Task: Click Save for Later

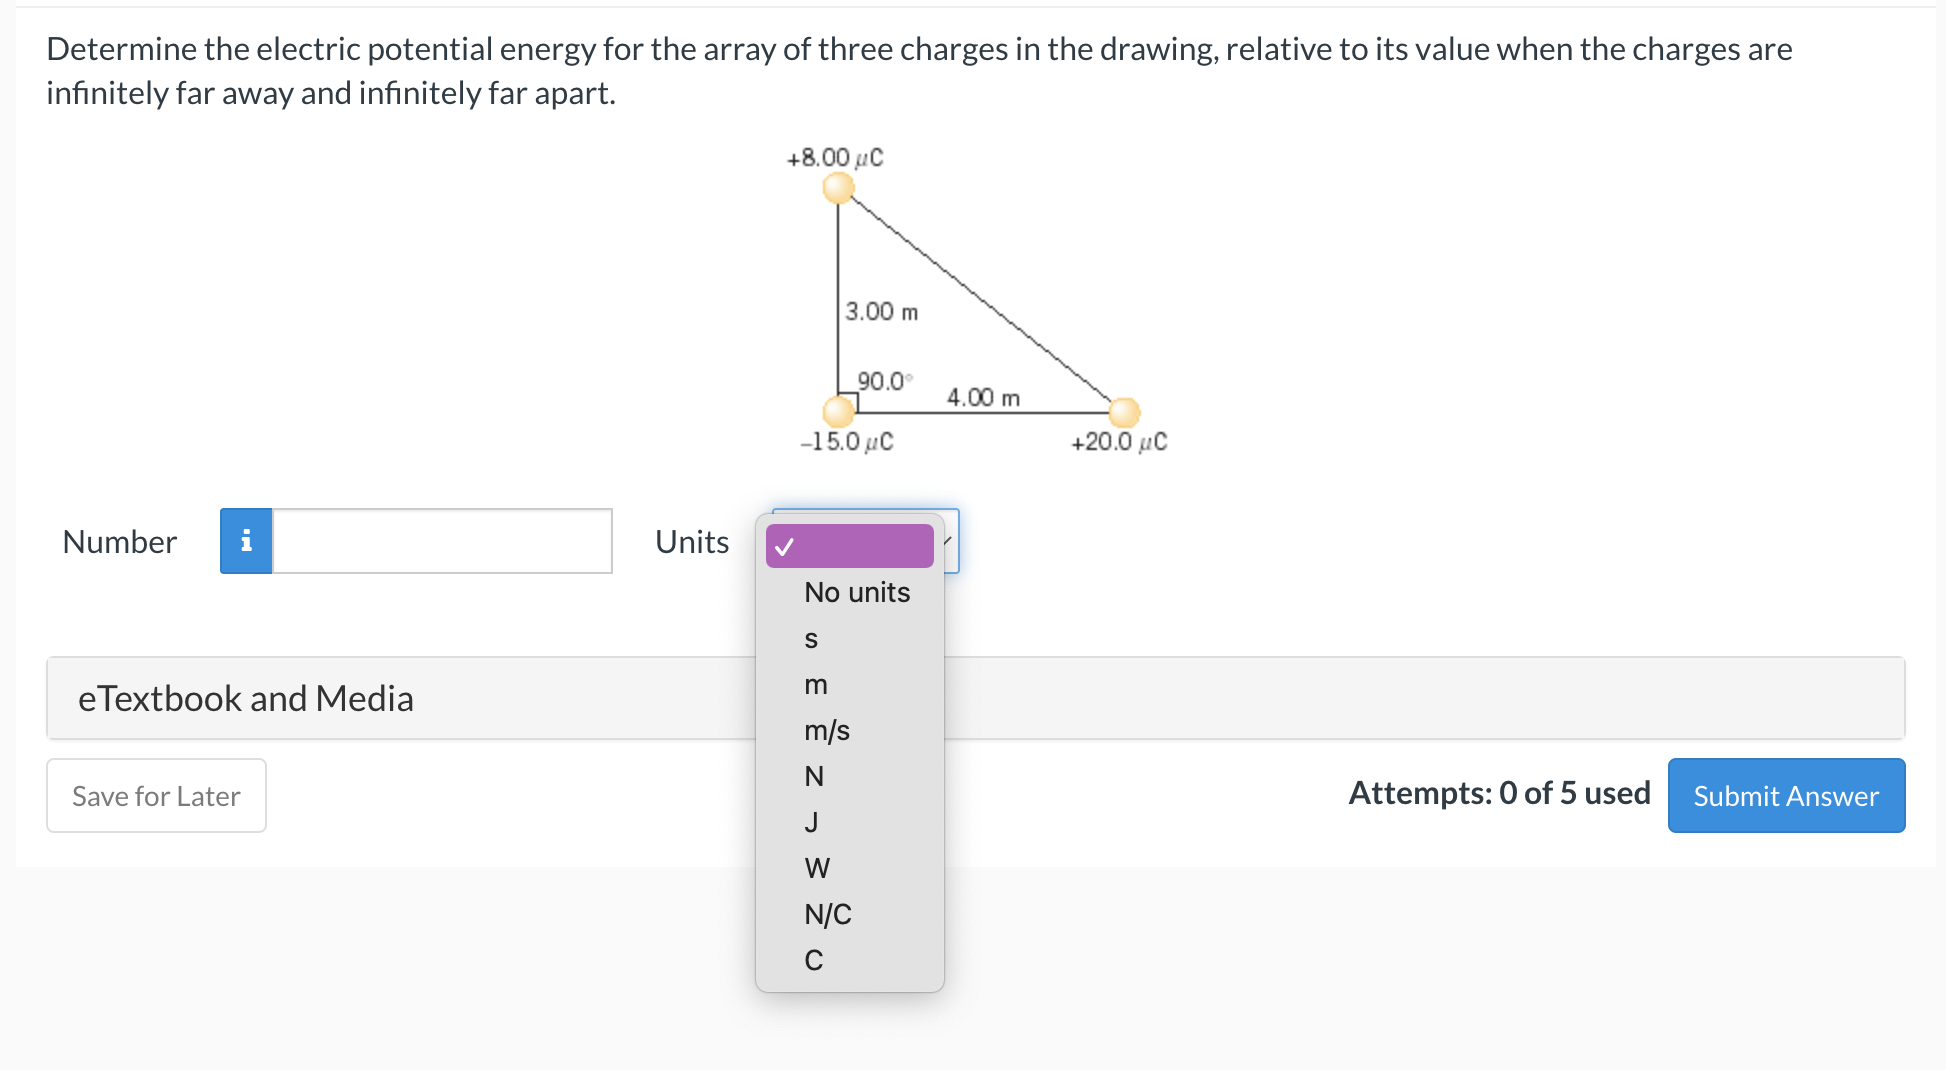Action: 155,795
